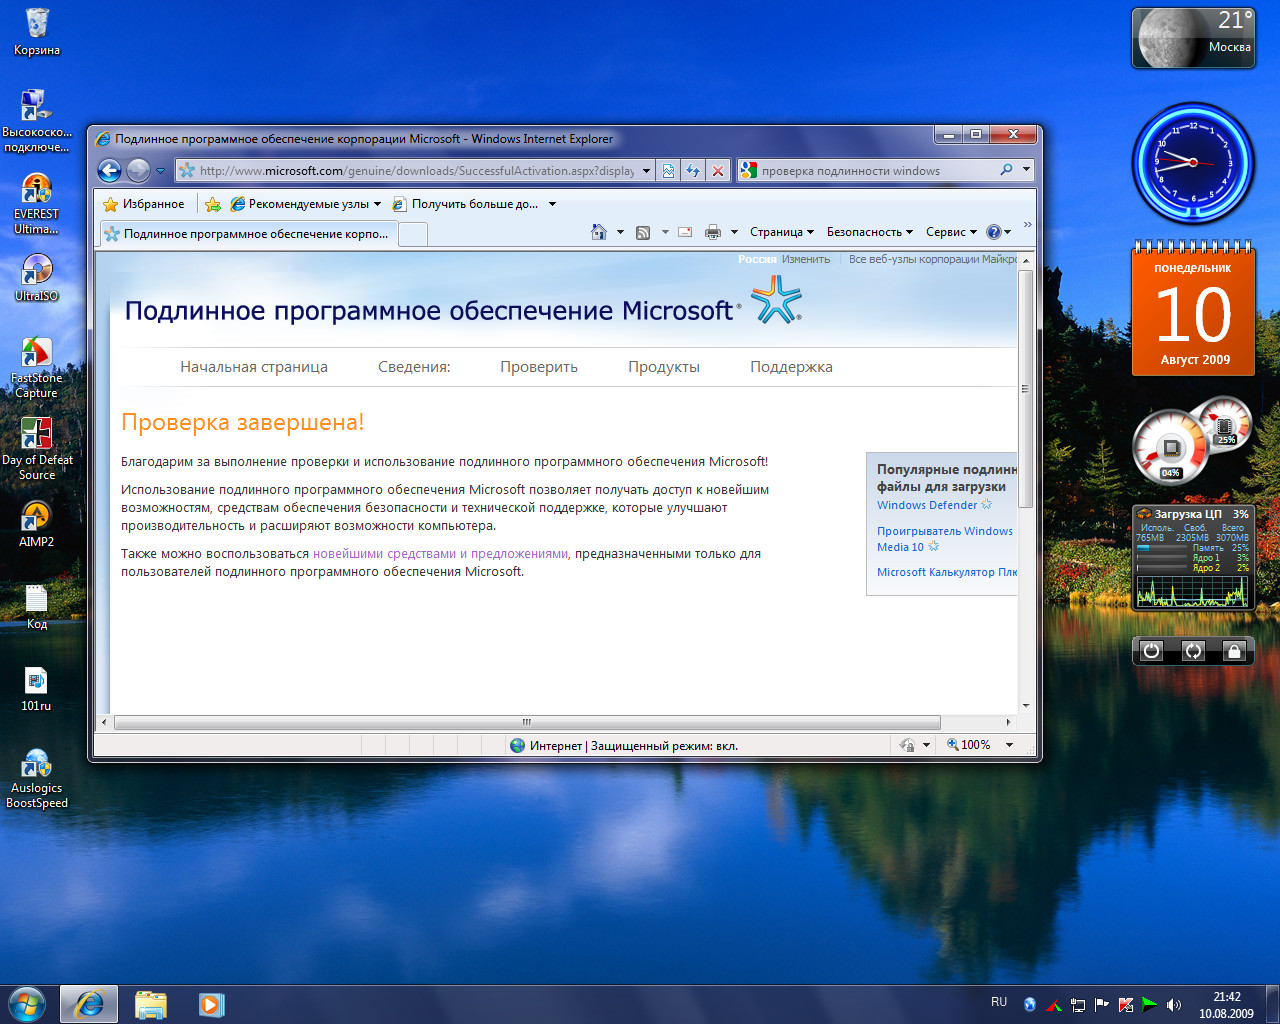
Task: Open the Сервис menu
Action: tap(951, 232)
